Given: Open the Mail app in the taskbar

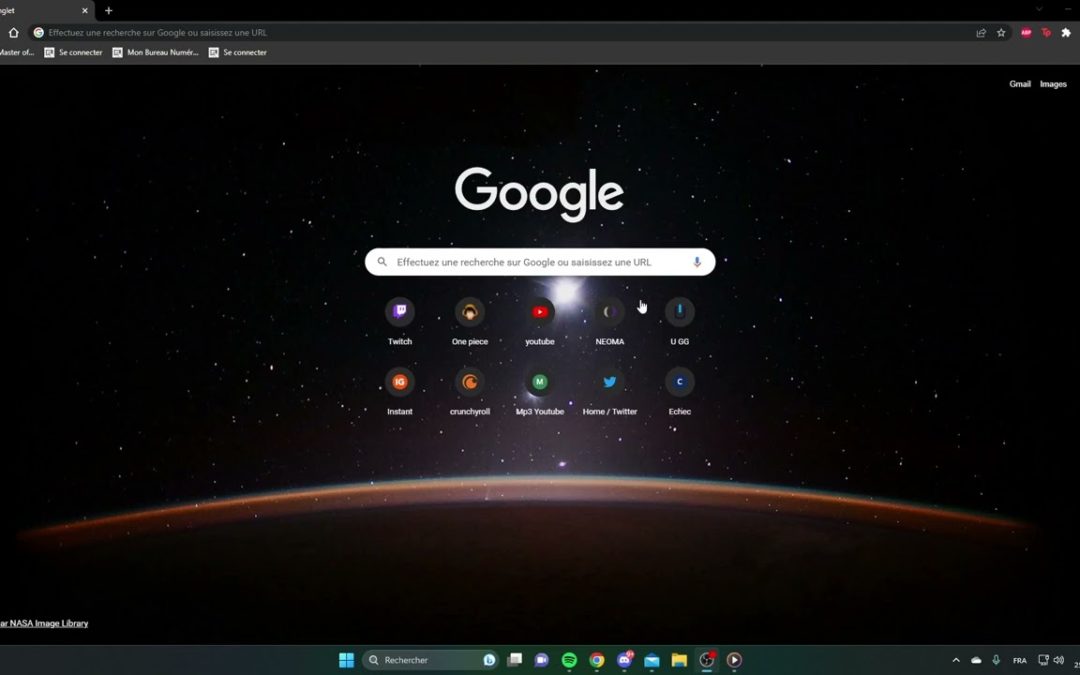Looking at the screenshot, I should (652, 660).
